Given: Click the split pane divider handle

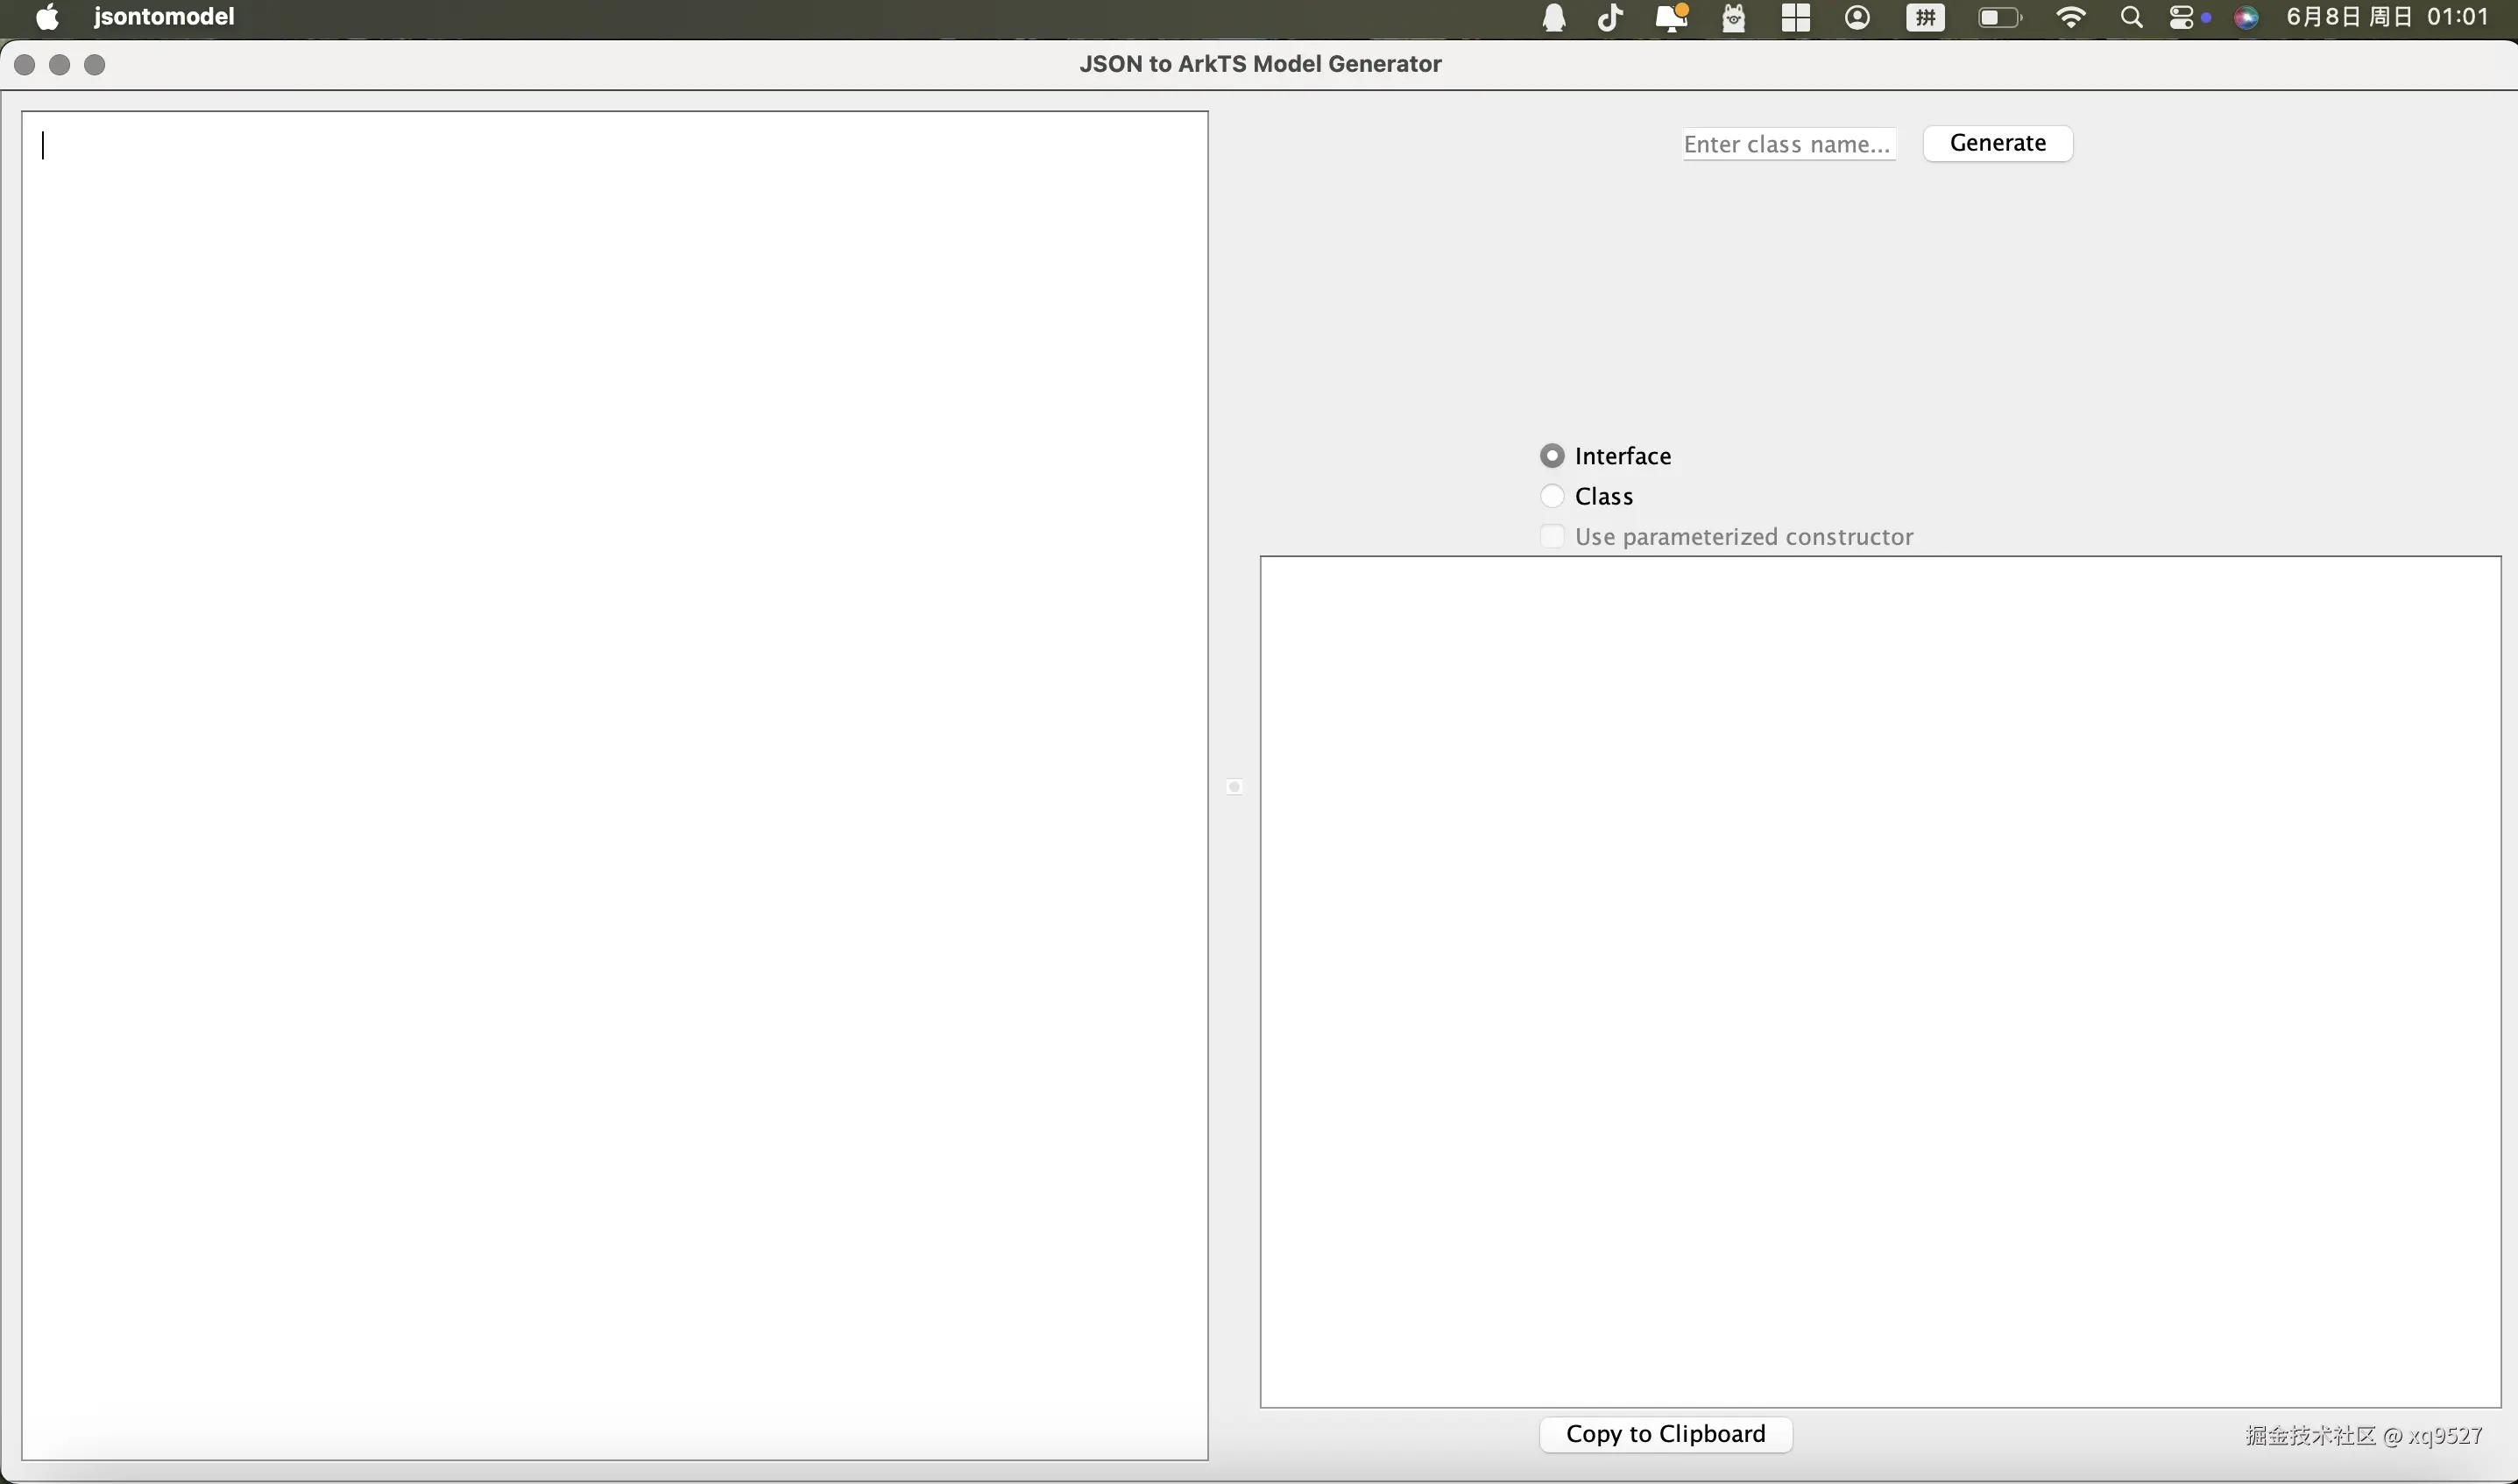Looking at the screenshot, I should point(1234,787).
